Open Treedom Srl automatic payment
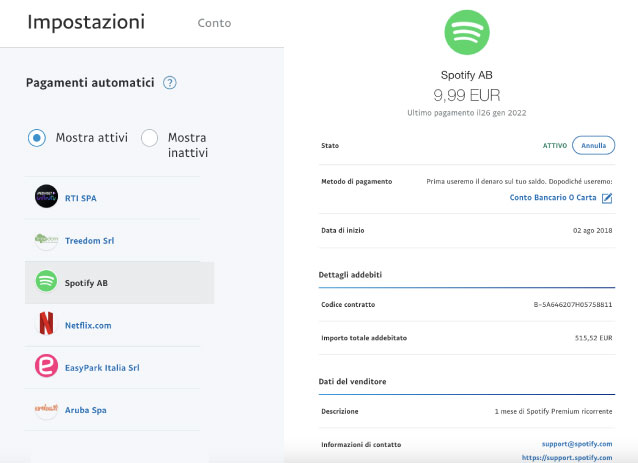 (x=90, y=241)
